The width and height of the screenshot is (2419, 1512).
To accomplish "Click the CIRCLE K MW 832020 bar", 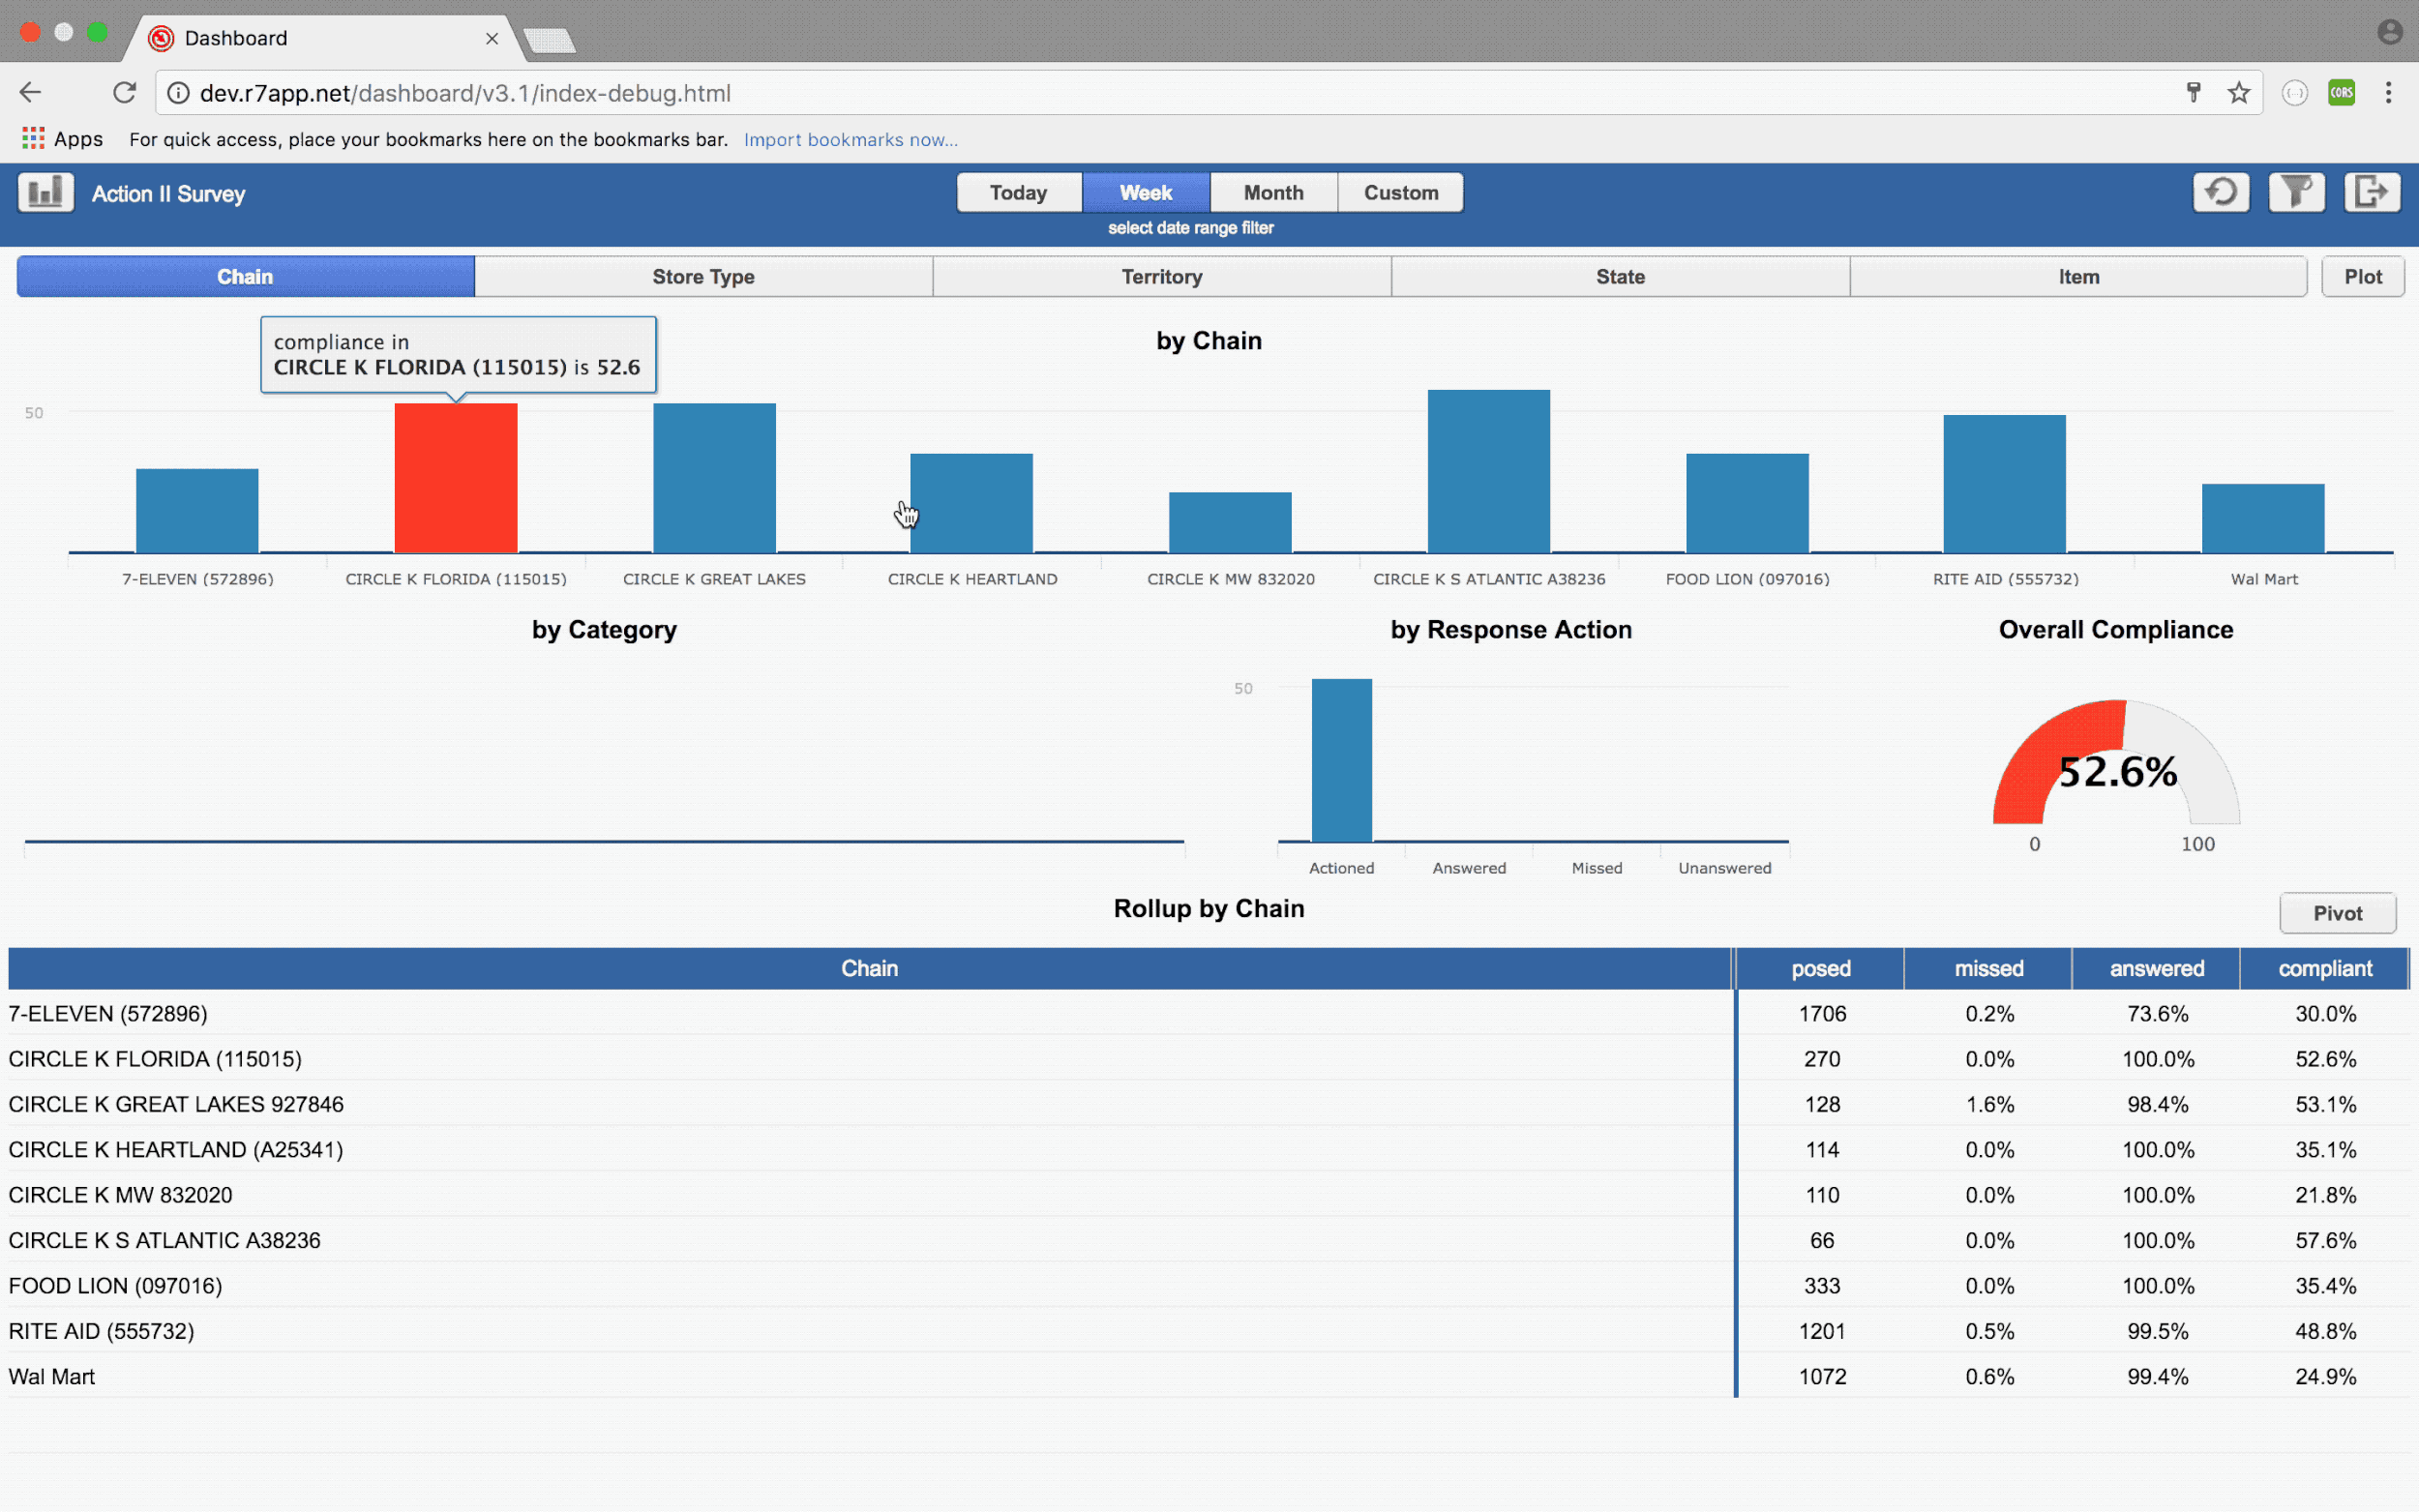I will click(1230, 522).
